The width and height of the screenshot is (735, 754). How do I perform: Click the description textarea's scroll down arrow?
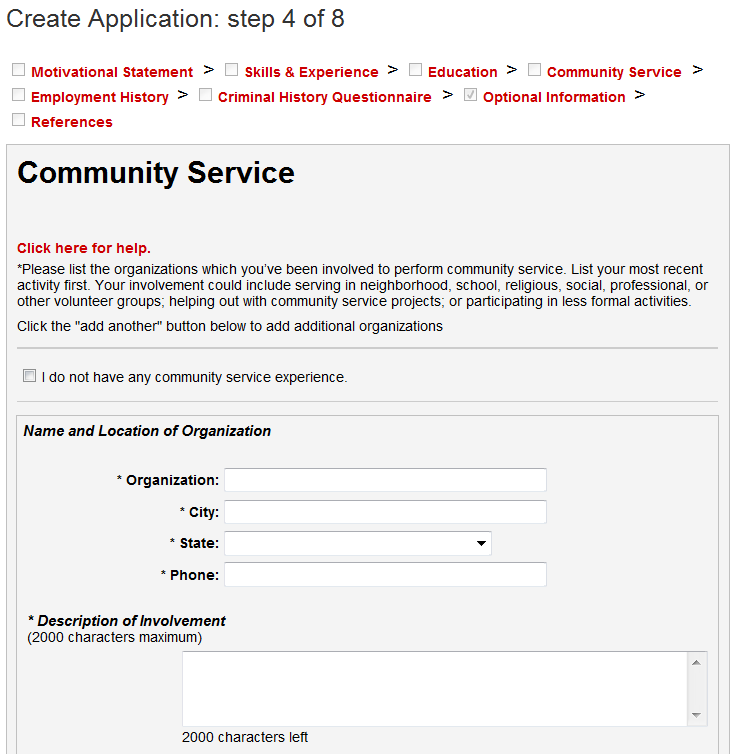(696, 716)
